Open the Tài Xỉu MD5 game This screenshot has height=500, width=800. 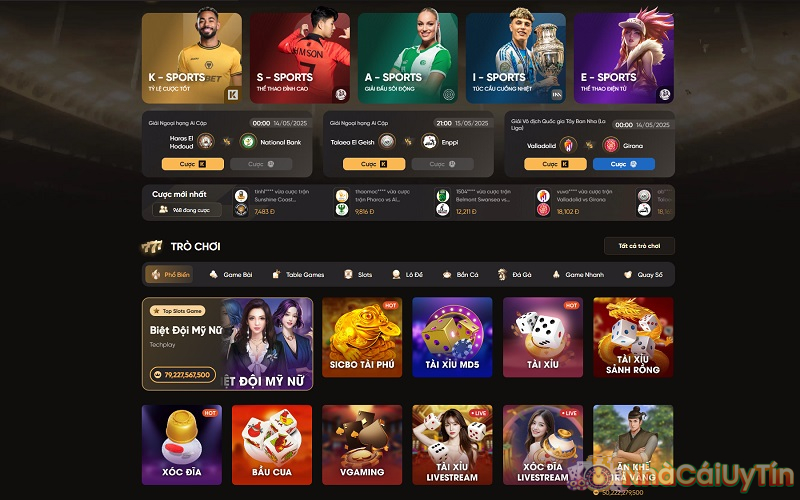[453, 337]
